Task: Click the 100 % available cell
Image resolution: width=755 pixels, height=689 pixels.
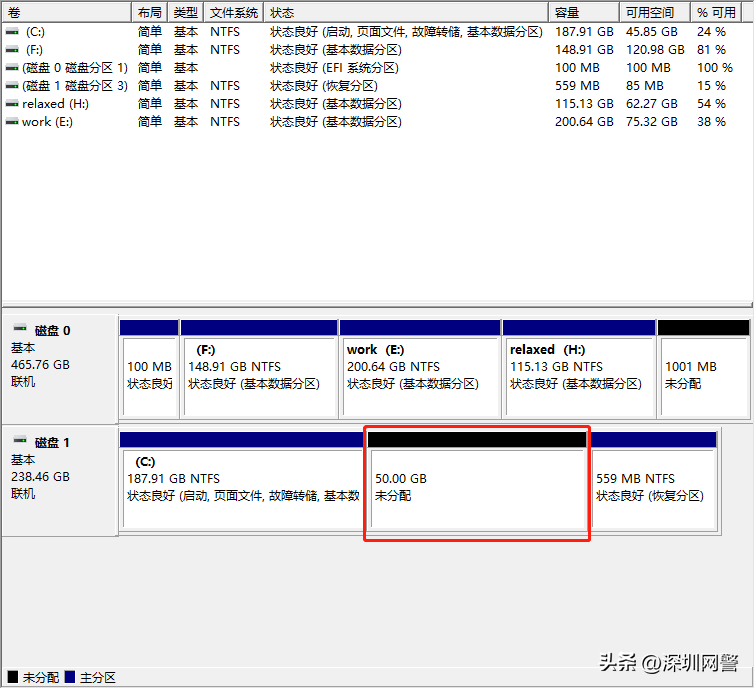Action: click(x=715, y=68)
